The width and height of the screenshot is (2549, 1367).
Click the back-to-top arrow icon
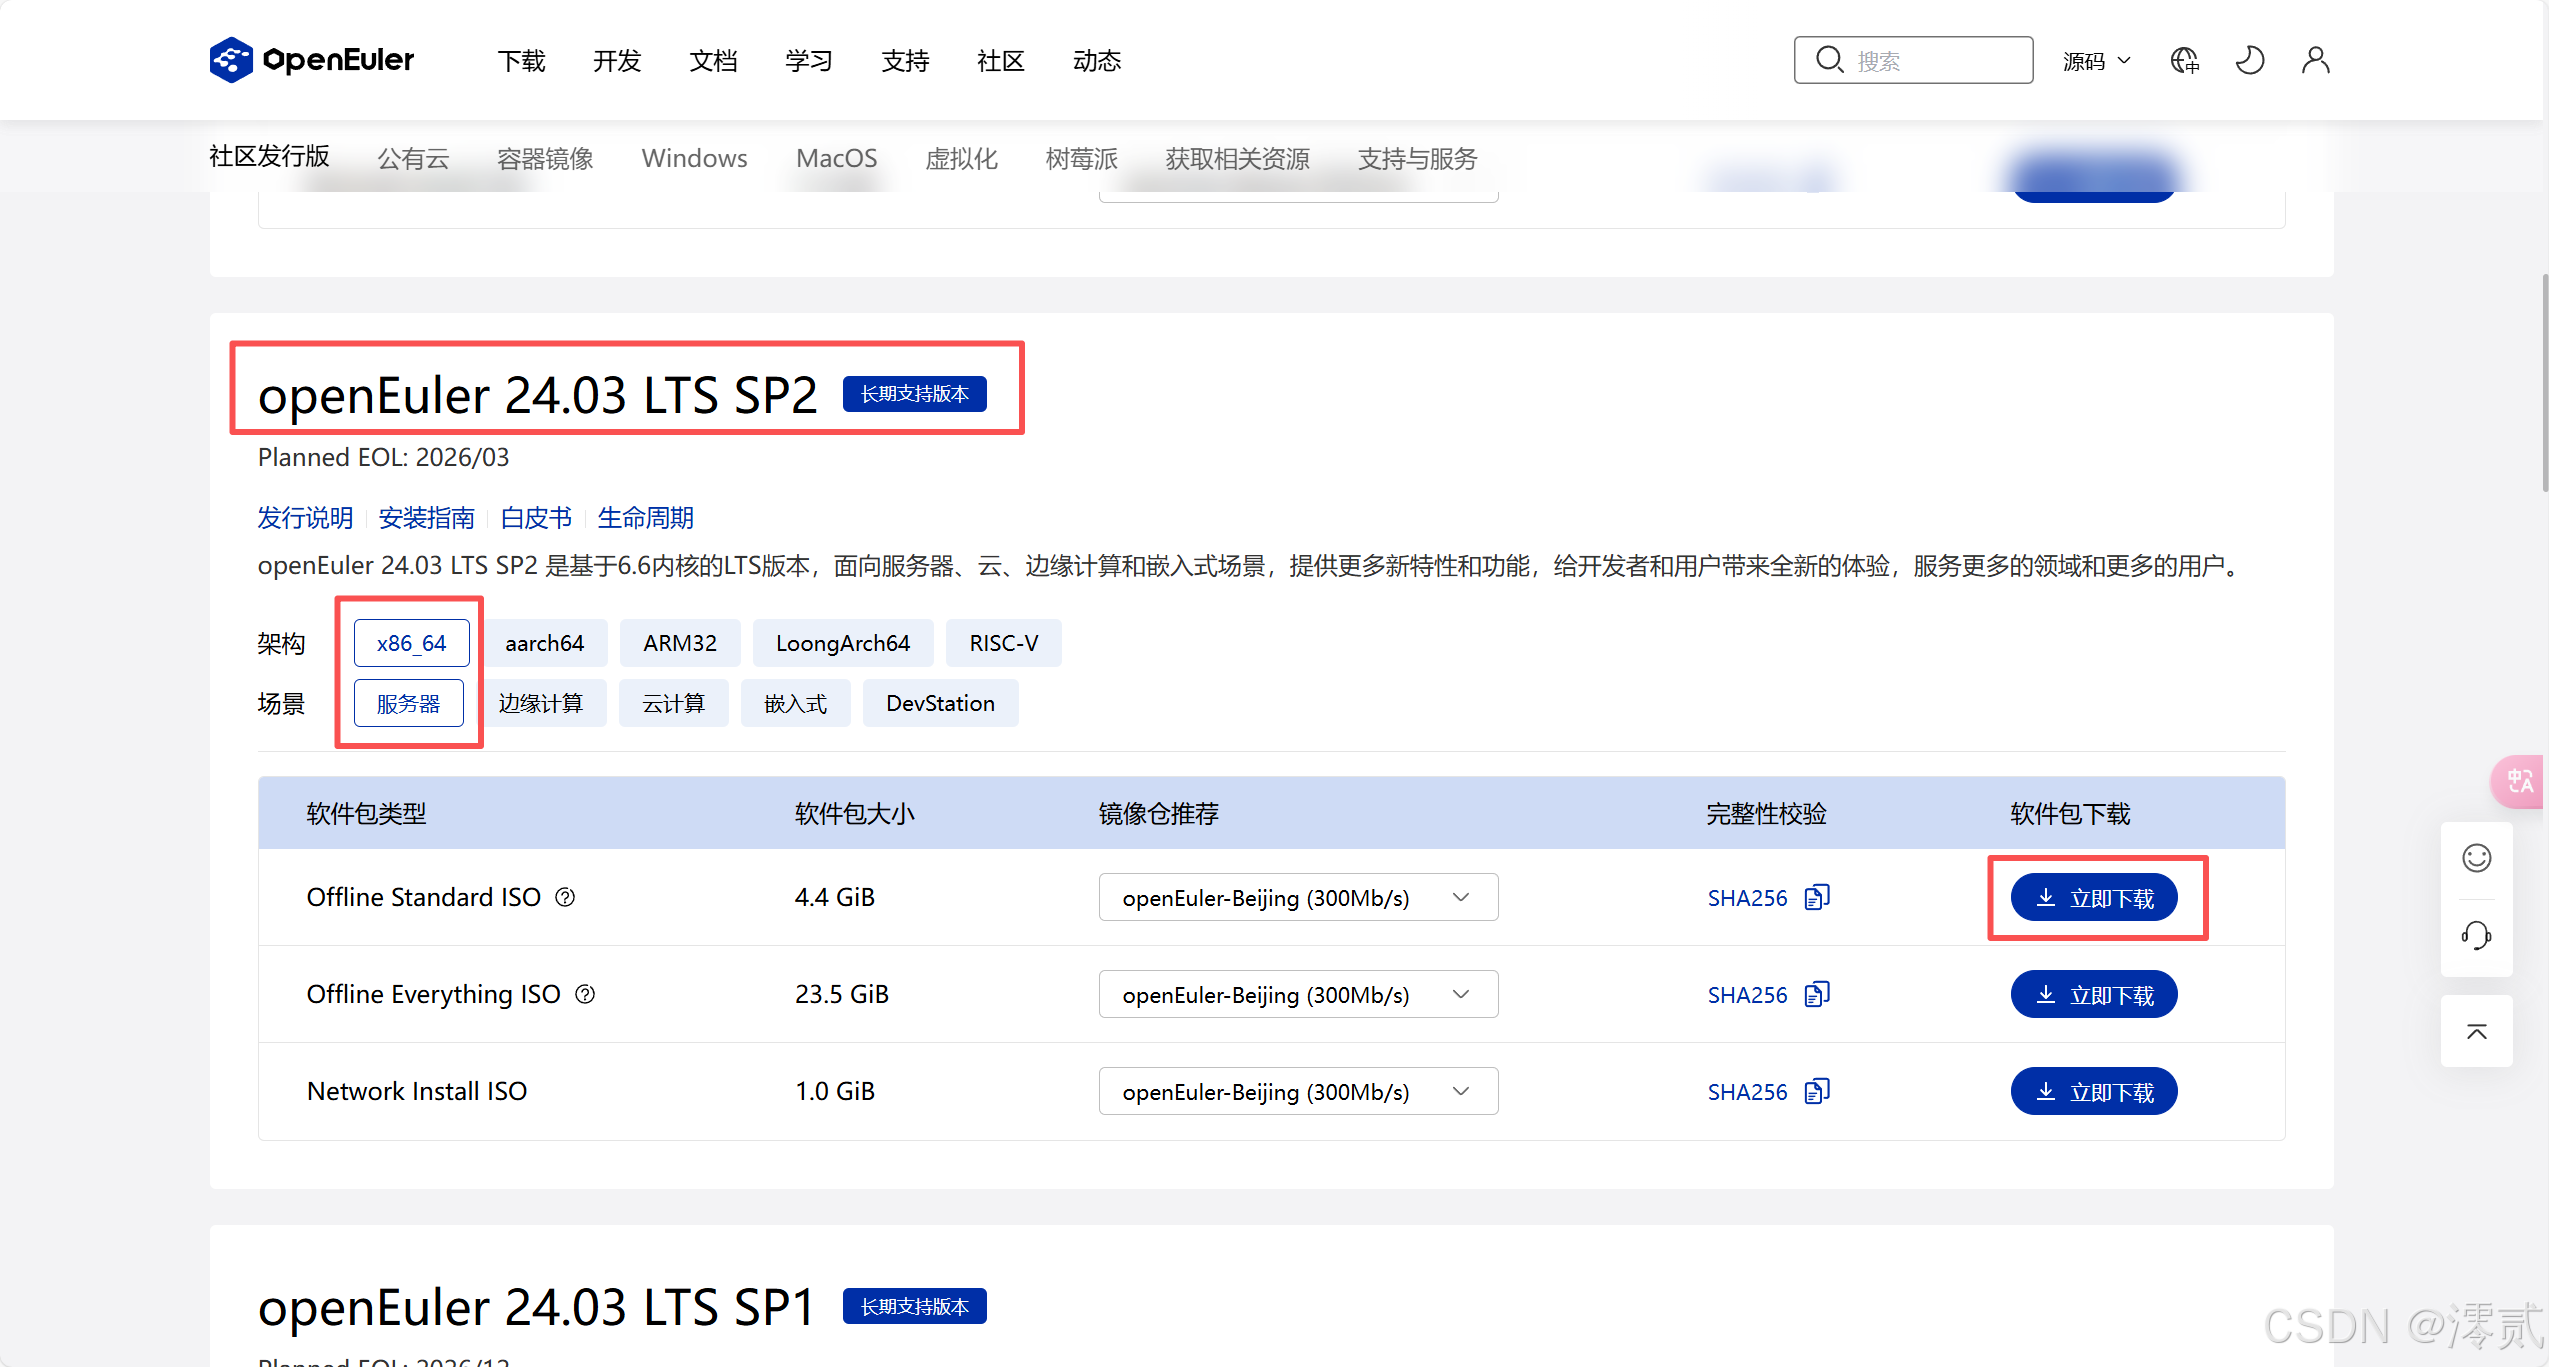(2476, 1031)
